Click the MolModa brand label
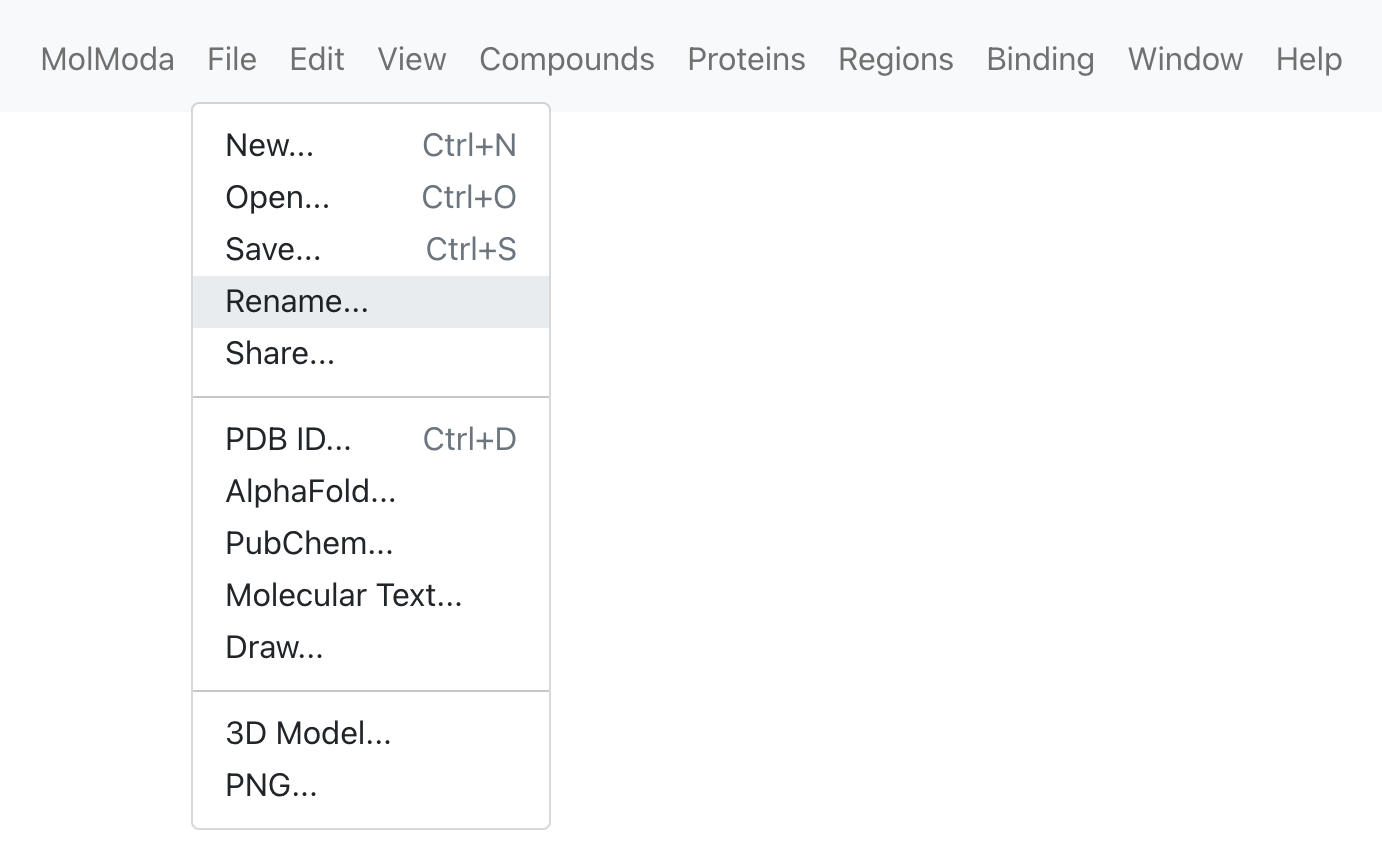Image resolution: width=1382 pixels, height=854 pixels. [107, 59]
